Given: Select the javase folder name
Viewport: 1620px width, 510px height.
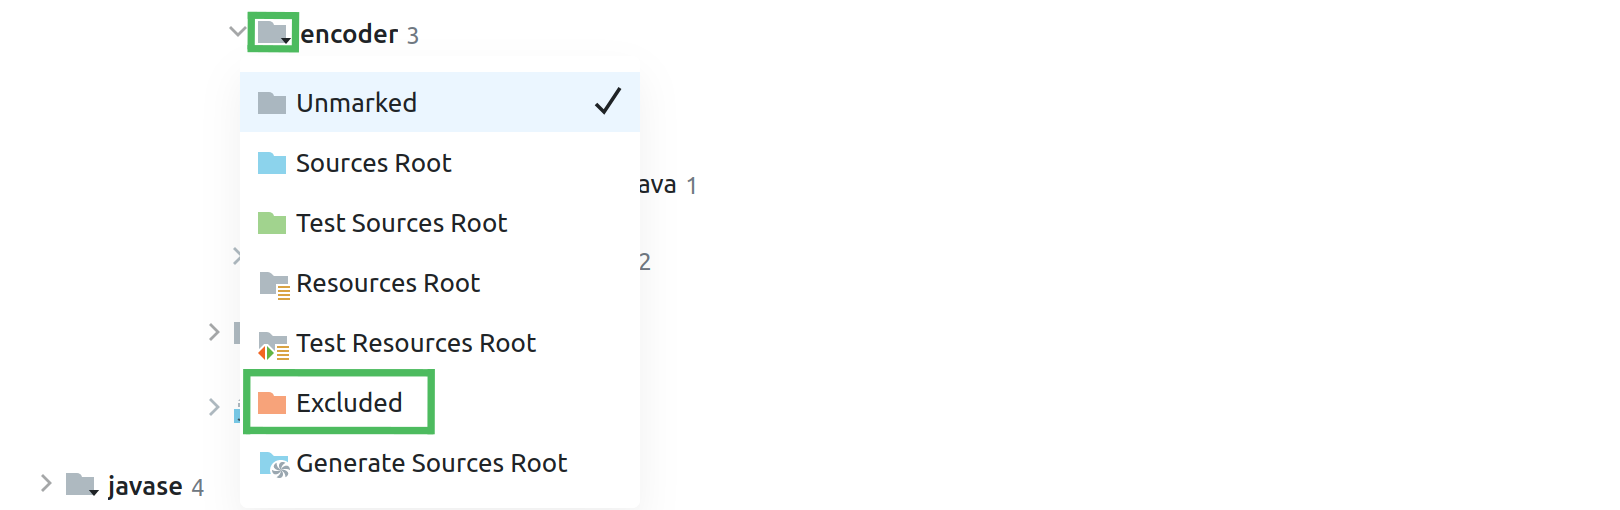Looking at the screenshot, I should coord(145,487).
